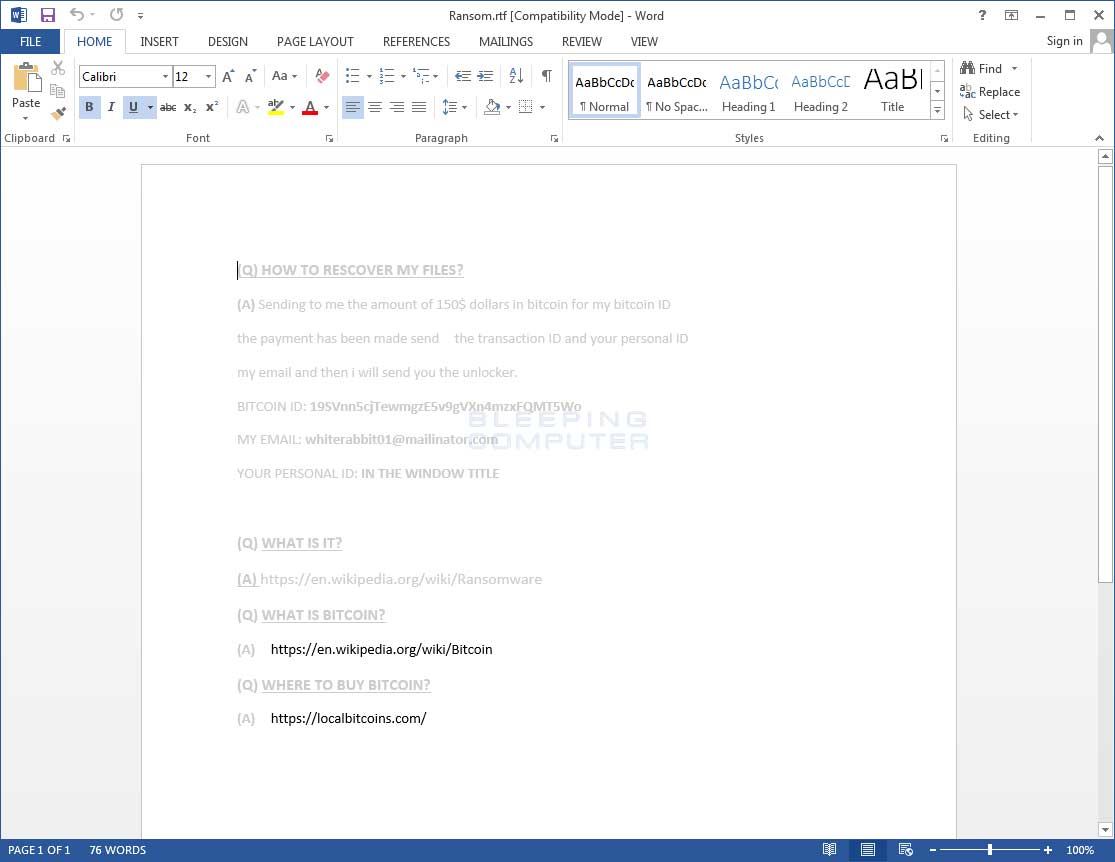Apply yellow text highlight color
Screen dimensions: 1115x862
pos(276,107)
